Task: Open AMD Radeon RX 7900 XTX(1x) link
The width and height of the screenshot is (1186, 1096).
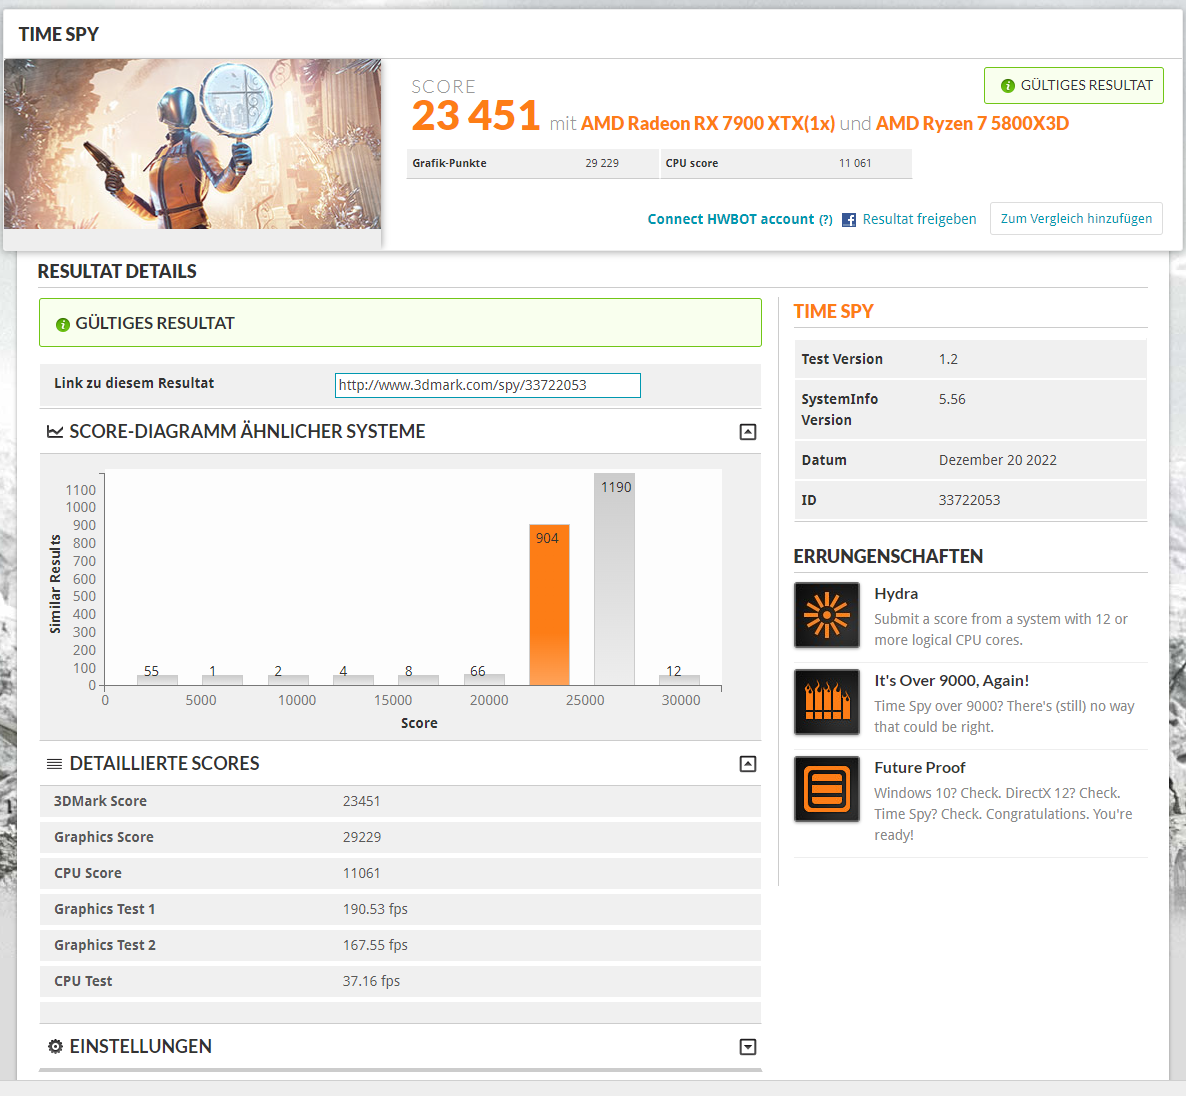Action: (708, 123)
